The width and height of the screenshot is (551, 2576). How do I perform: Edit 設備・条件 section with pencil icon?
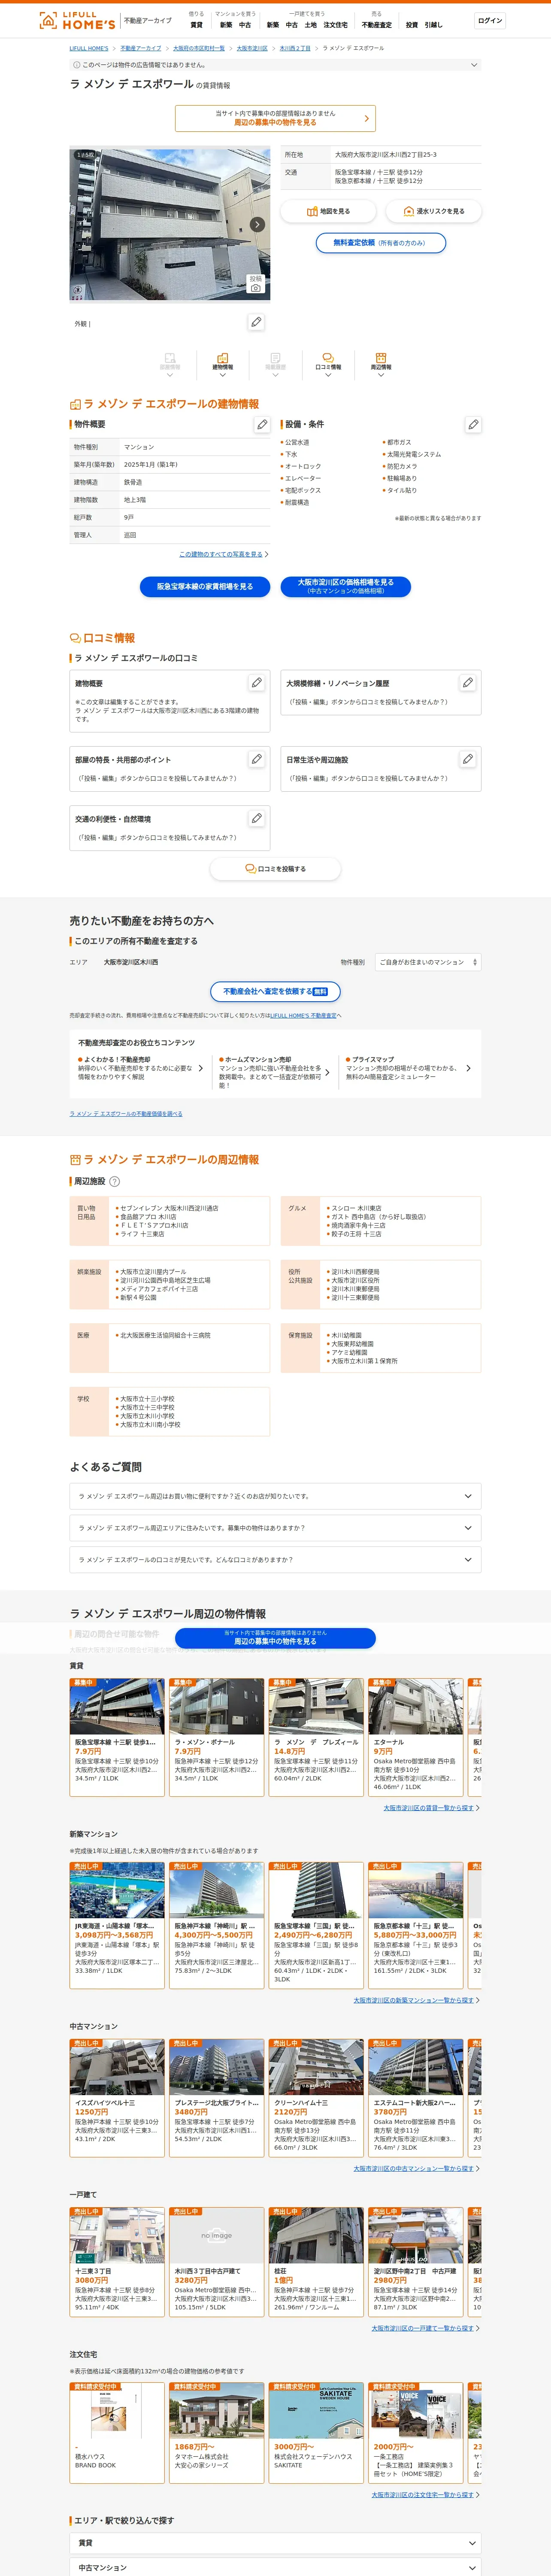[473, 424]
